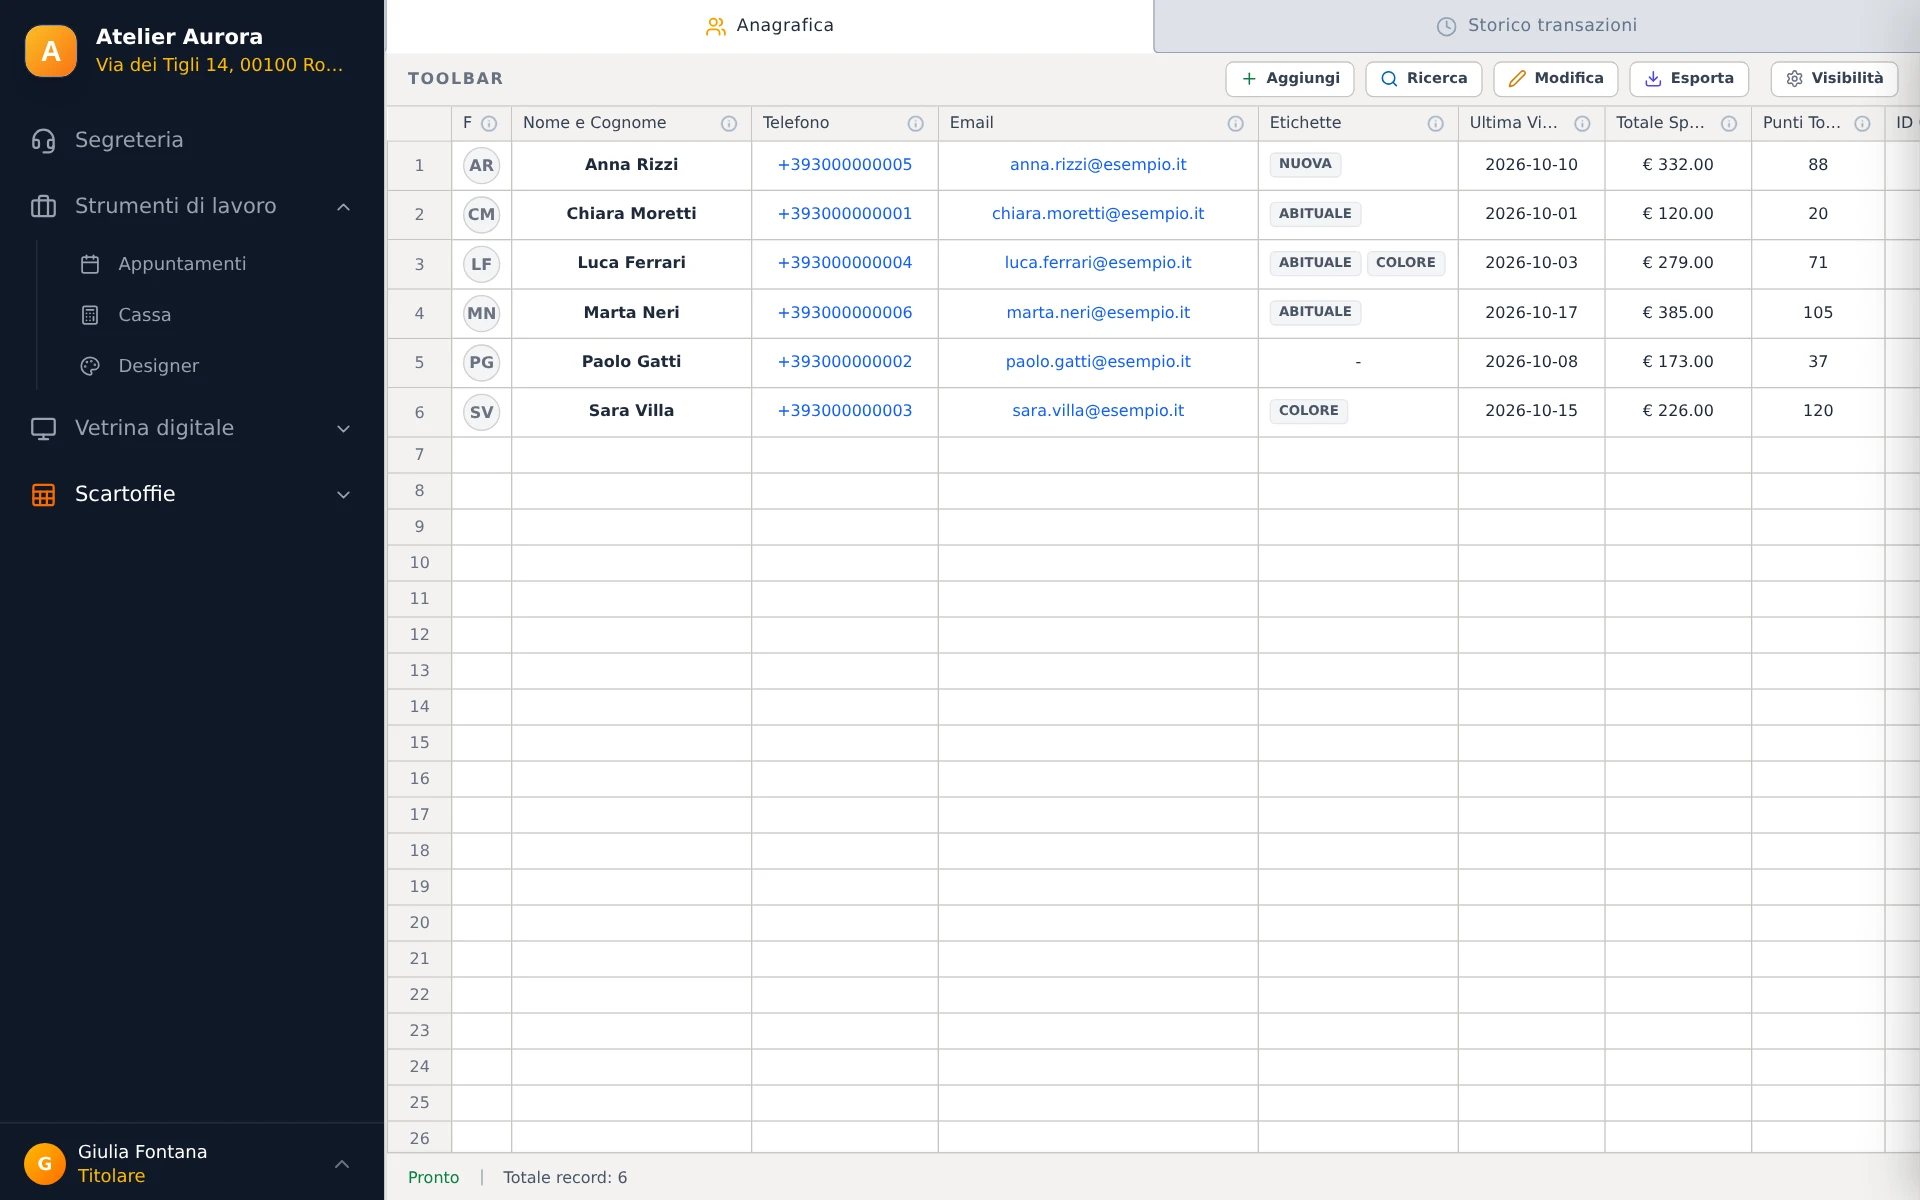Click € 173.00 cell for Paolo Gatti
1920x1200 pixels.
(1678, 362)
